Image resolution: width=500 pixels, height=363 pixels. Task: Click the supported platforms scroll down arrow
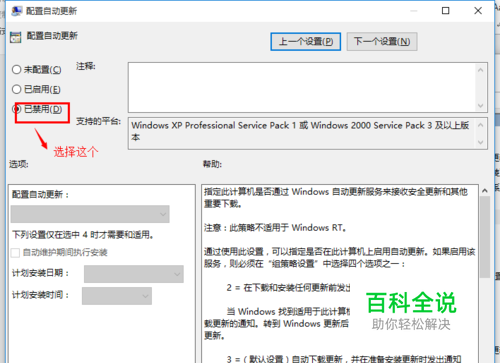(x=480, y=142)
